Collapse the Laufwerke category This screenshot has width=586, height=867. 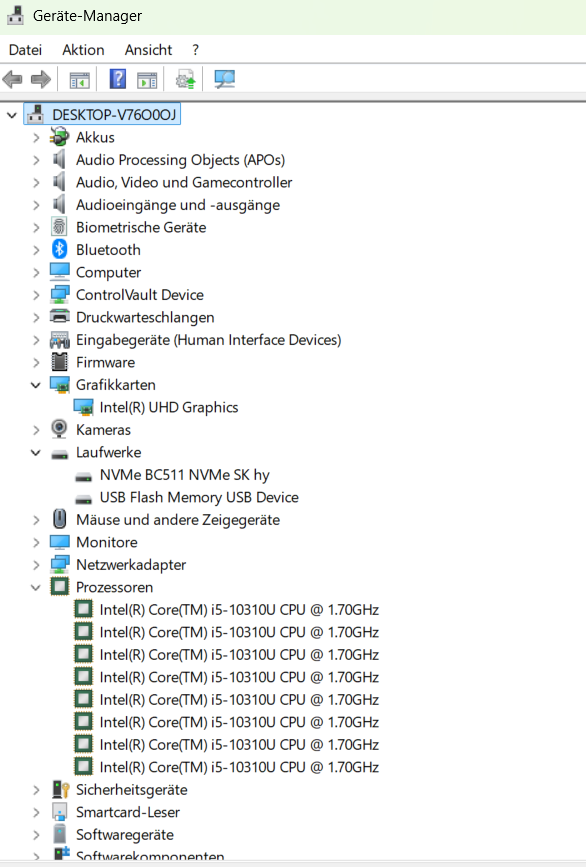[36, 453]
